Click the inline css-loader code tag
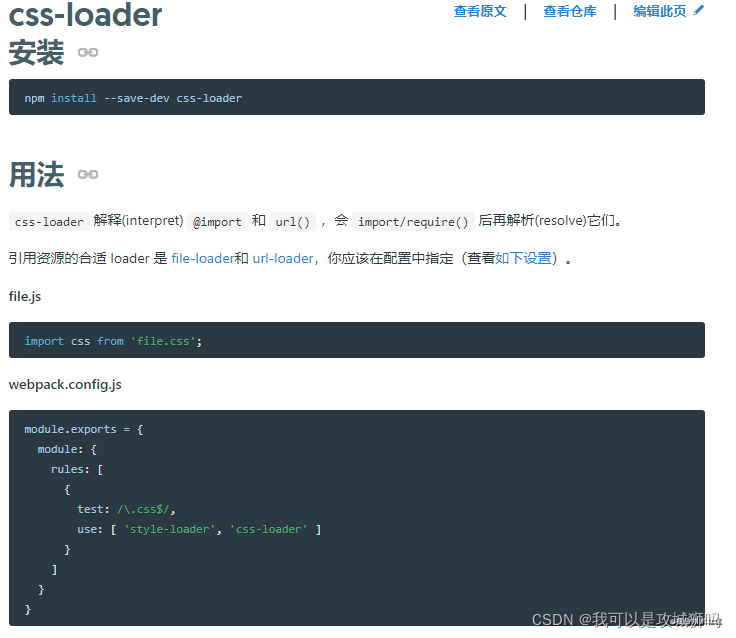 click(x=49, y=222)
